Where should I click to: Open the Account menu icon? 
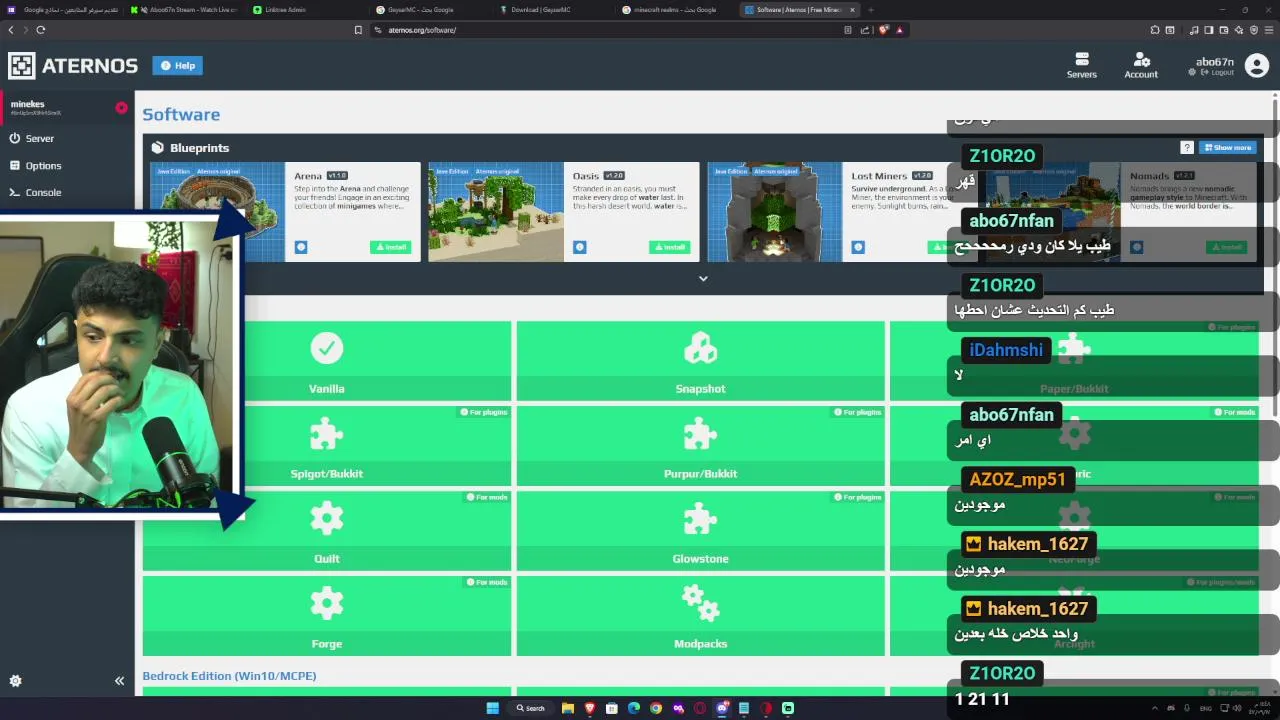tap(1141, 65)
